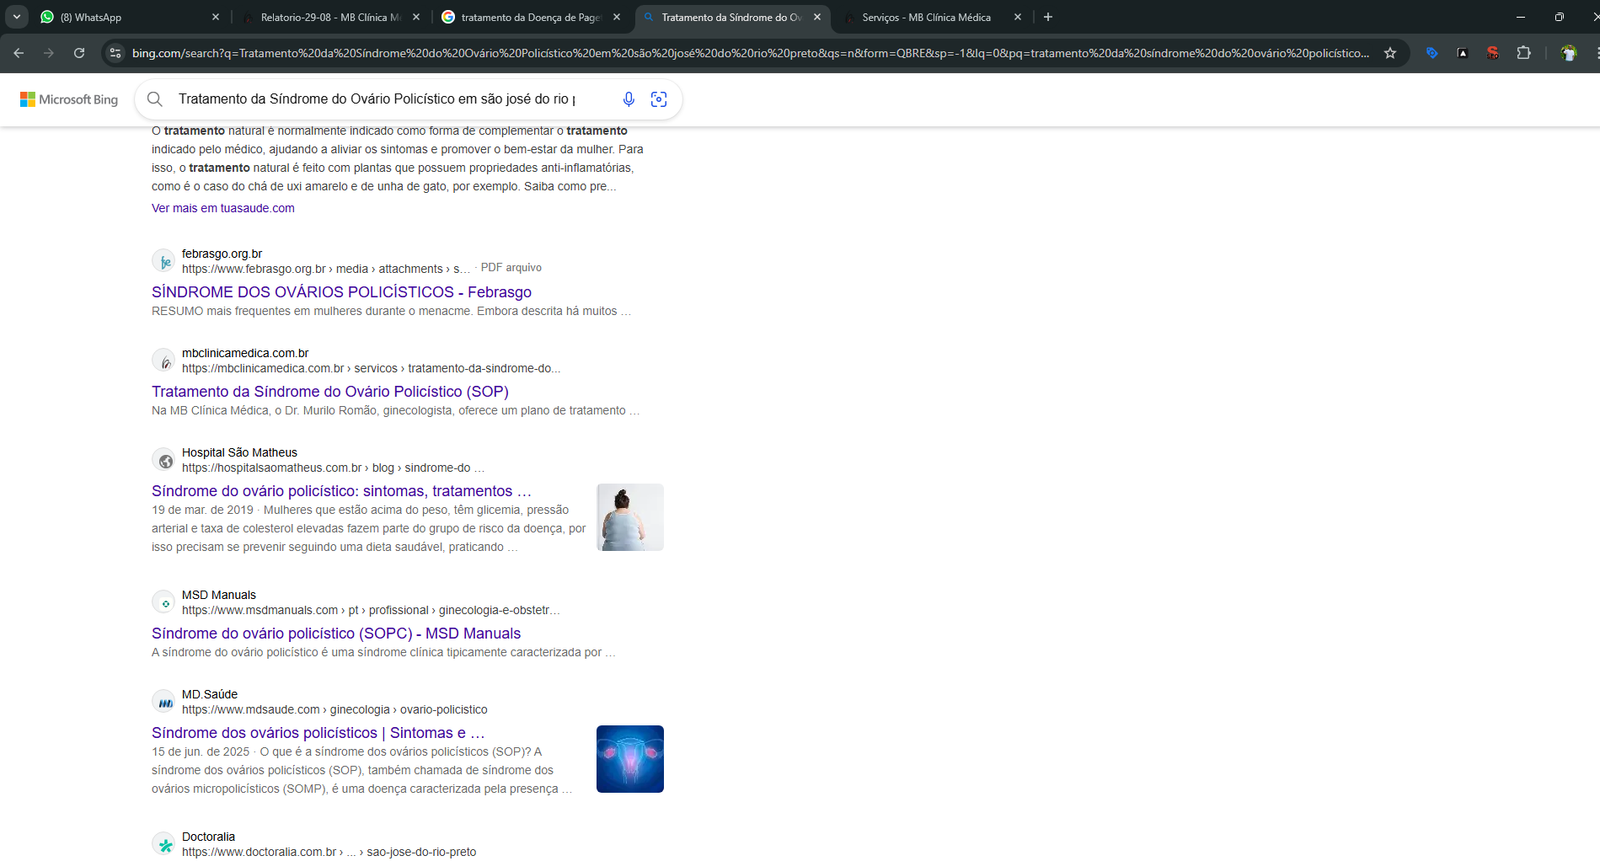Open the tab search dropdown arrow
1600x866 pixels.
click(17, 17)
